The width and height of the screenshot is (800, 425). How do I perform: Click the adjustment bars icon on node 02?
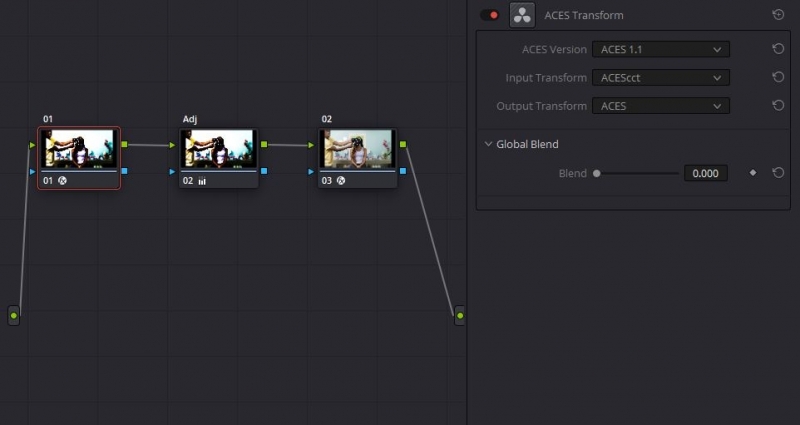point(202,181)
